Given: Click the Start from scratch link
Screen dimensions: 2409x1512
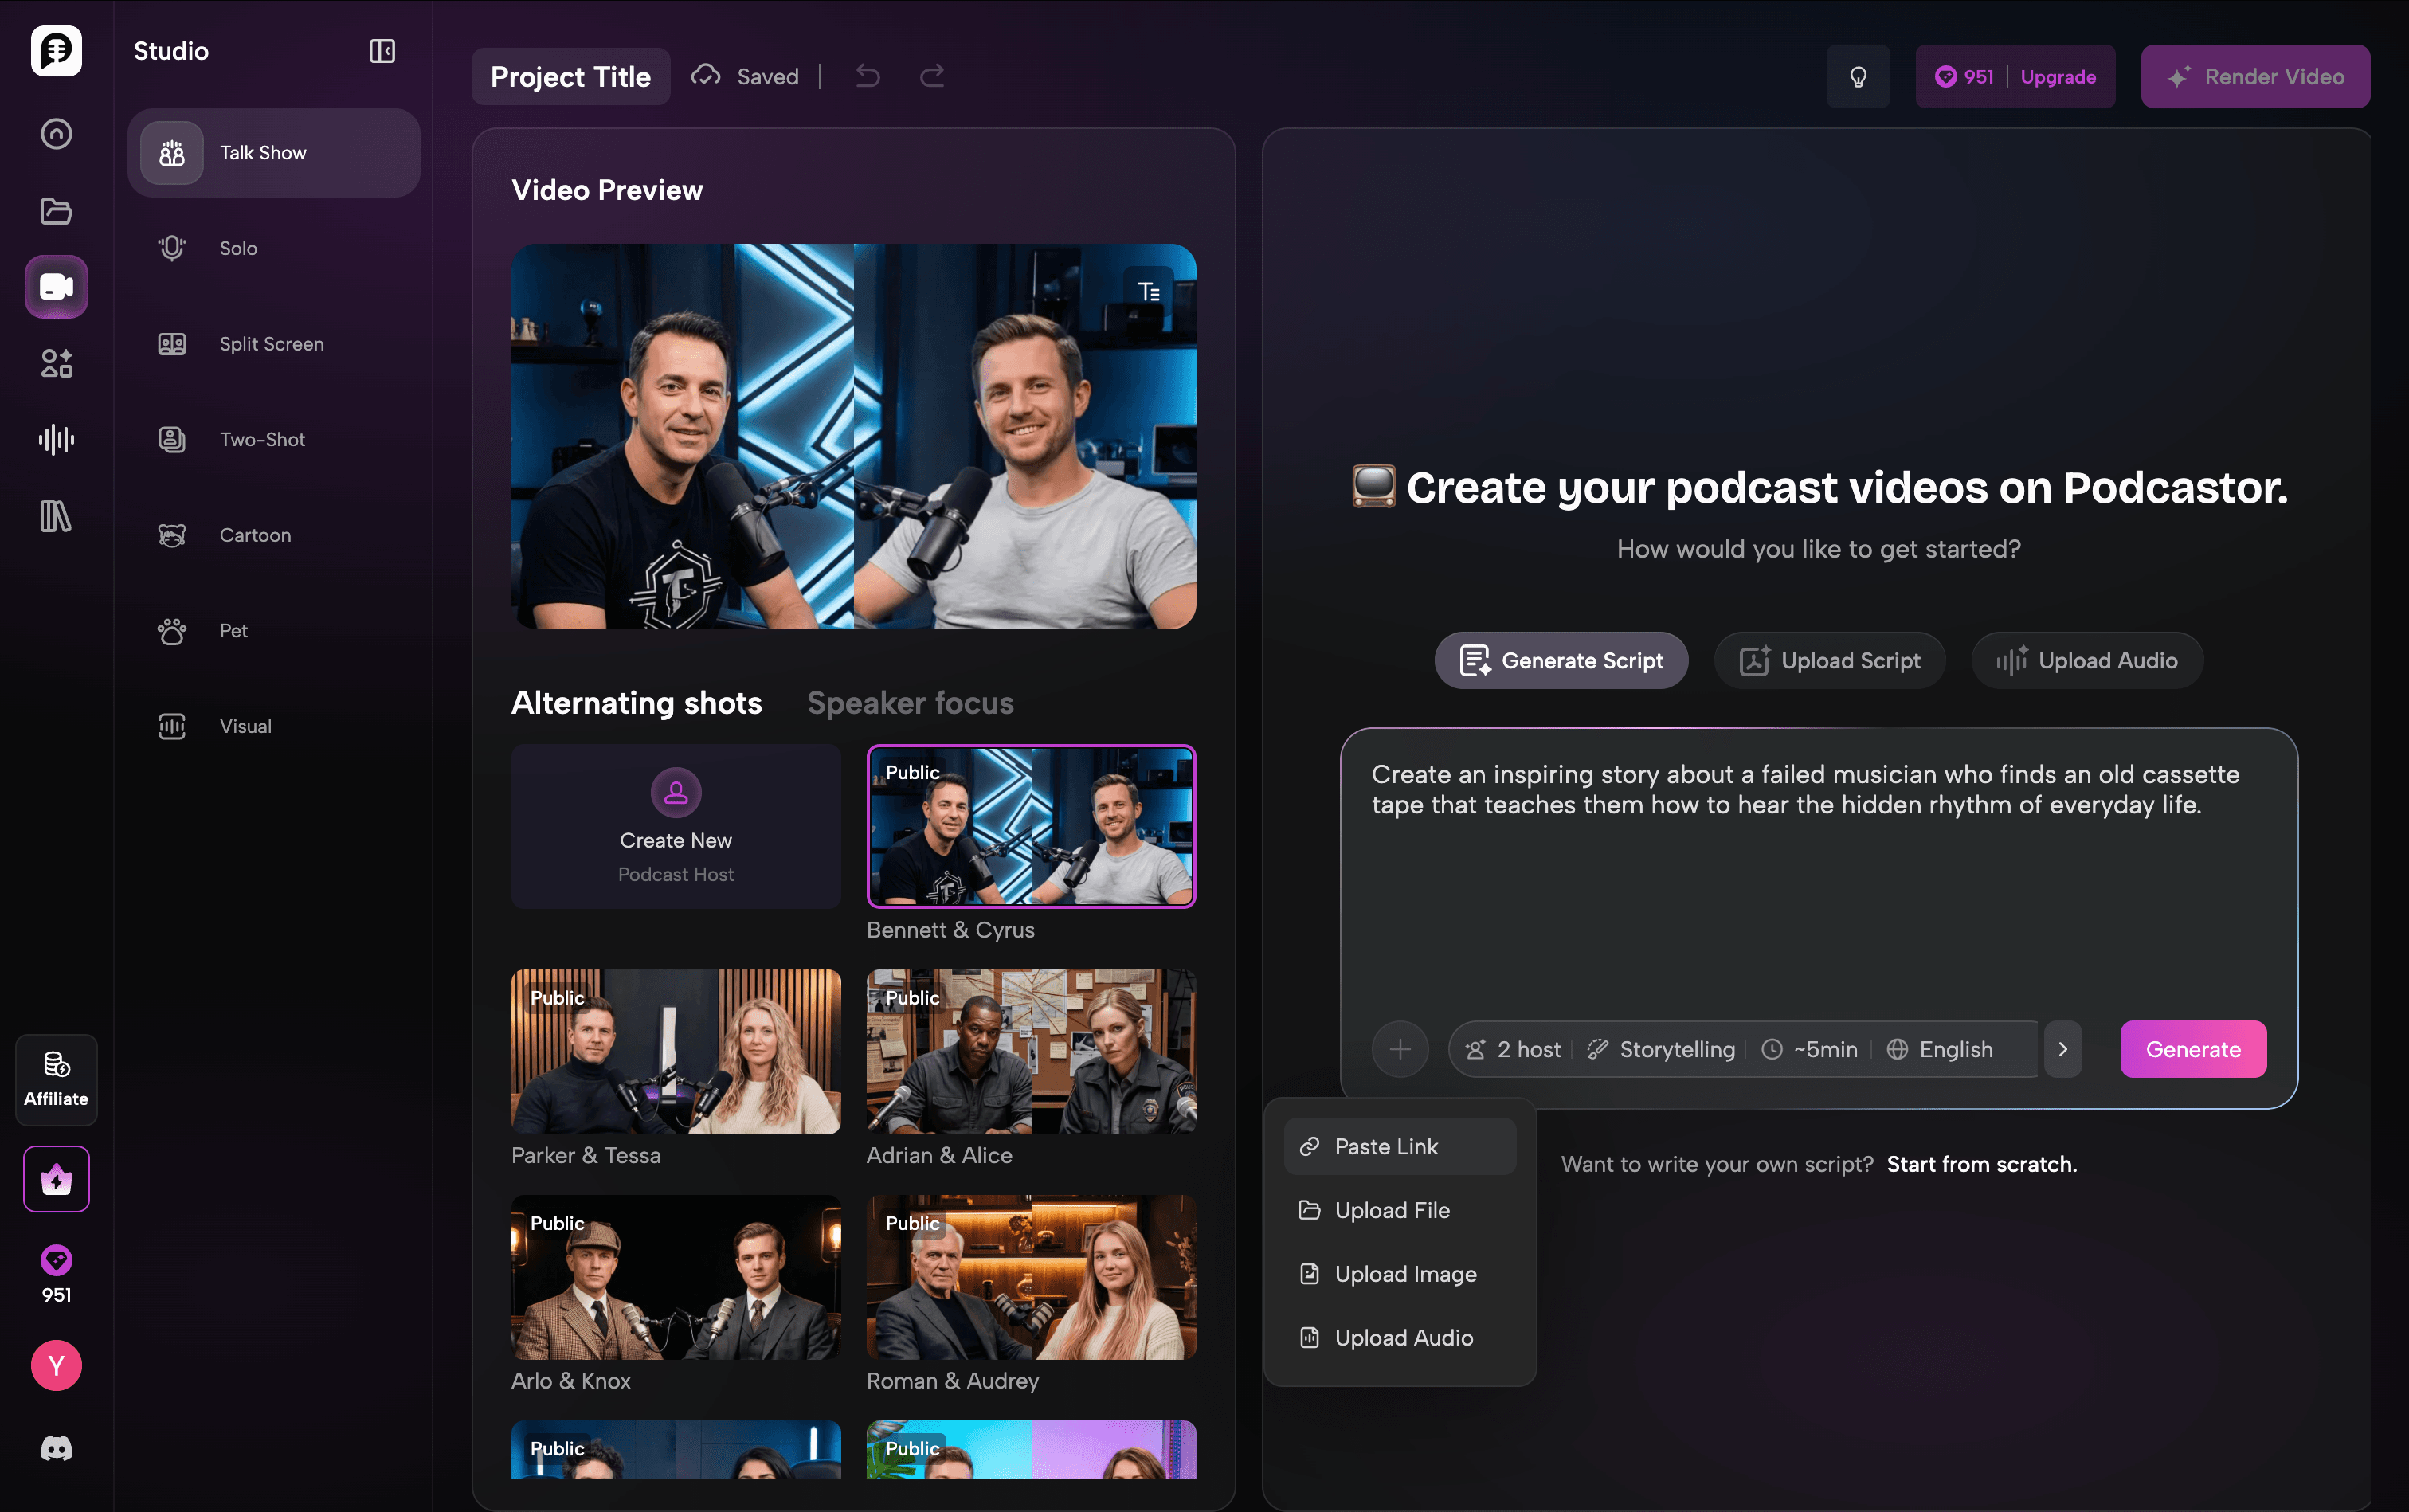Looking at the screenshot, I should click(x=1982, y=1164).
